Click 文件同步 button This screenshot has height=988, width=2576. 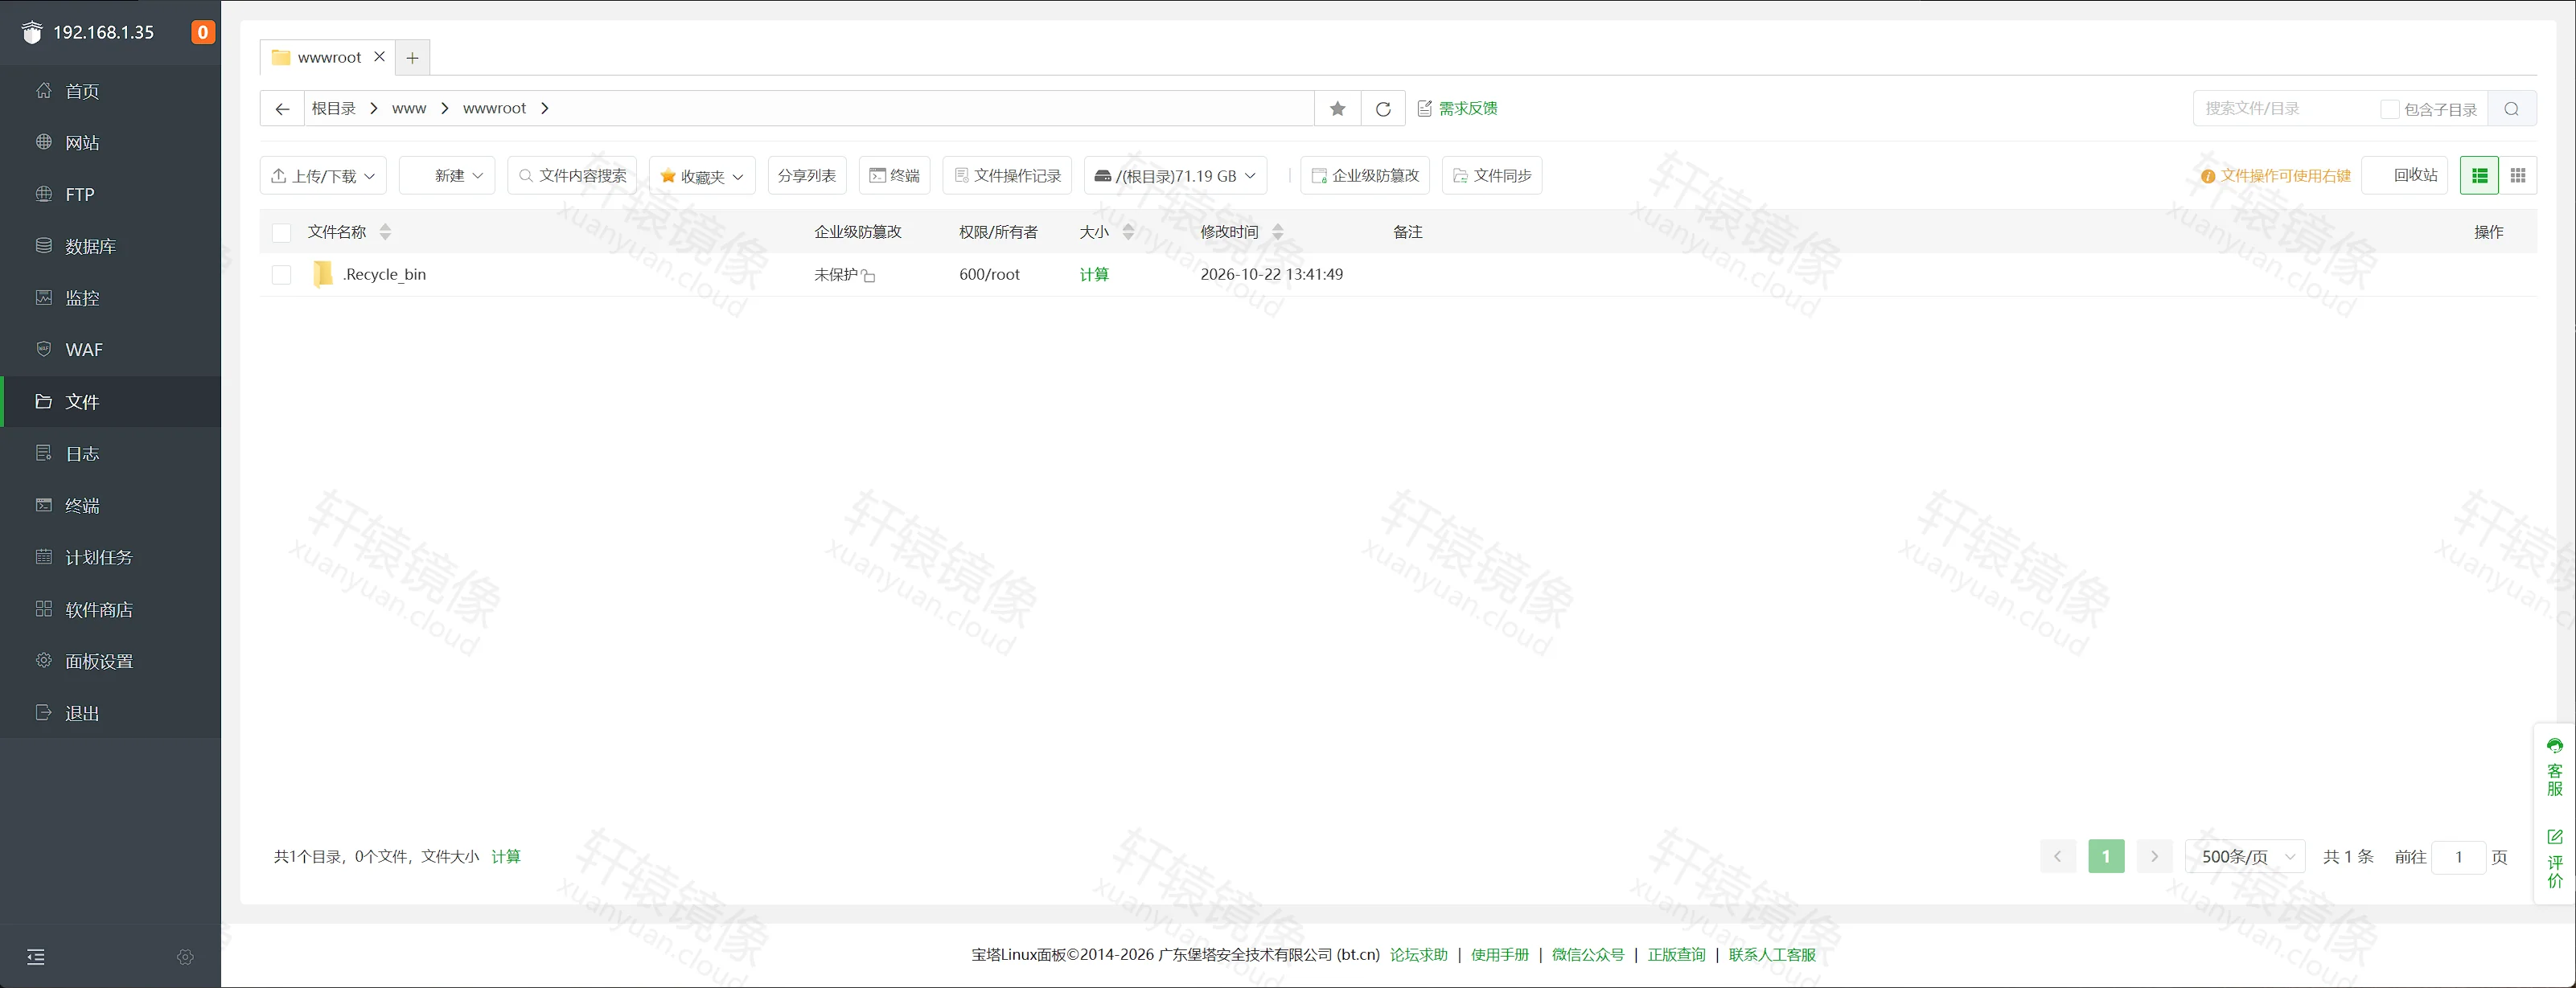(x=1491, y=176)
